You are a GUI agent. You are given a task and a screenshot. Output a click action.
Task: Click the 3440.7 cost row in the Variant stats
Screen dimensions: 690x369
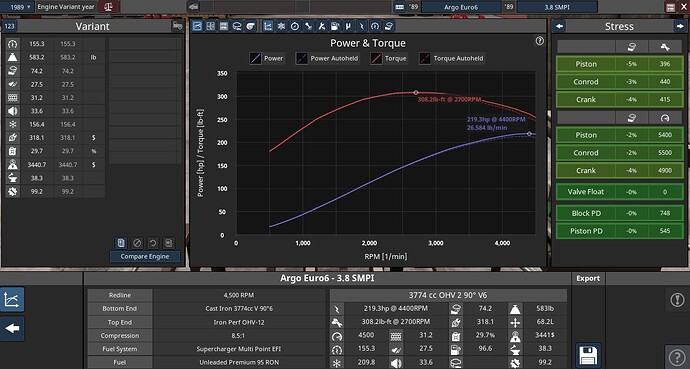click(55, 164)
